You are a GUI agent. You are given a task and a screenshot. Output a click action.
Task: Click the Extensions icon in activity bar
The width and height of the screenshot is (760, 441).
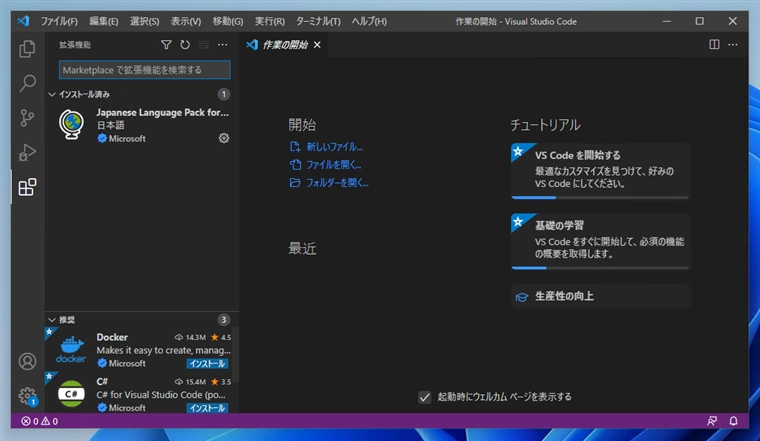click(27, 187)
